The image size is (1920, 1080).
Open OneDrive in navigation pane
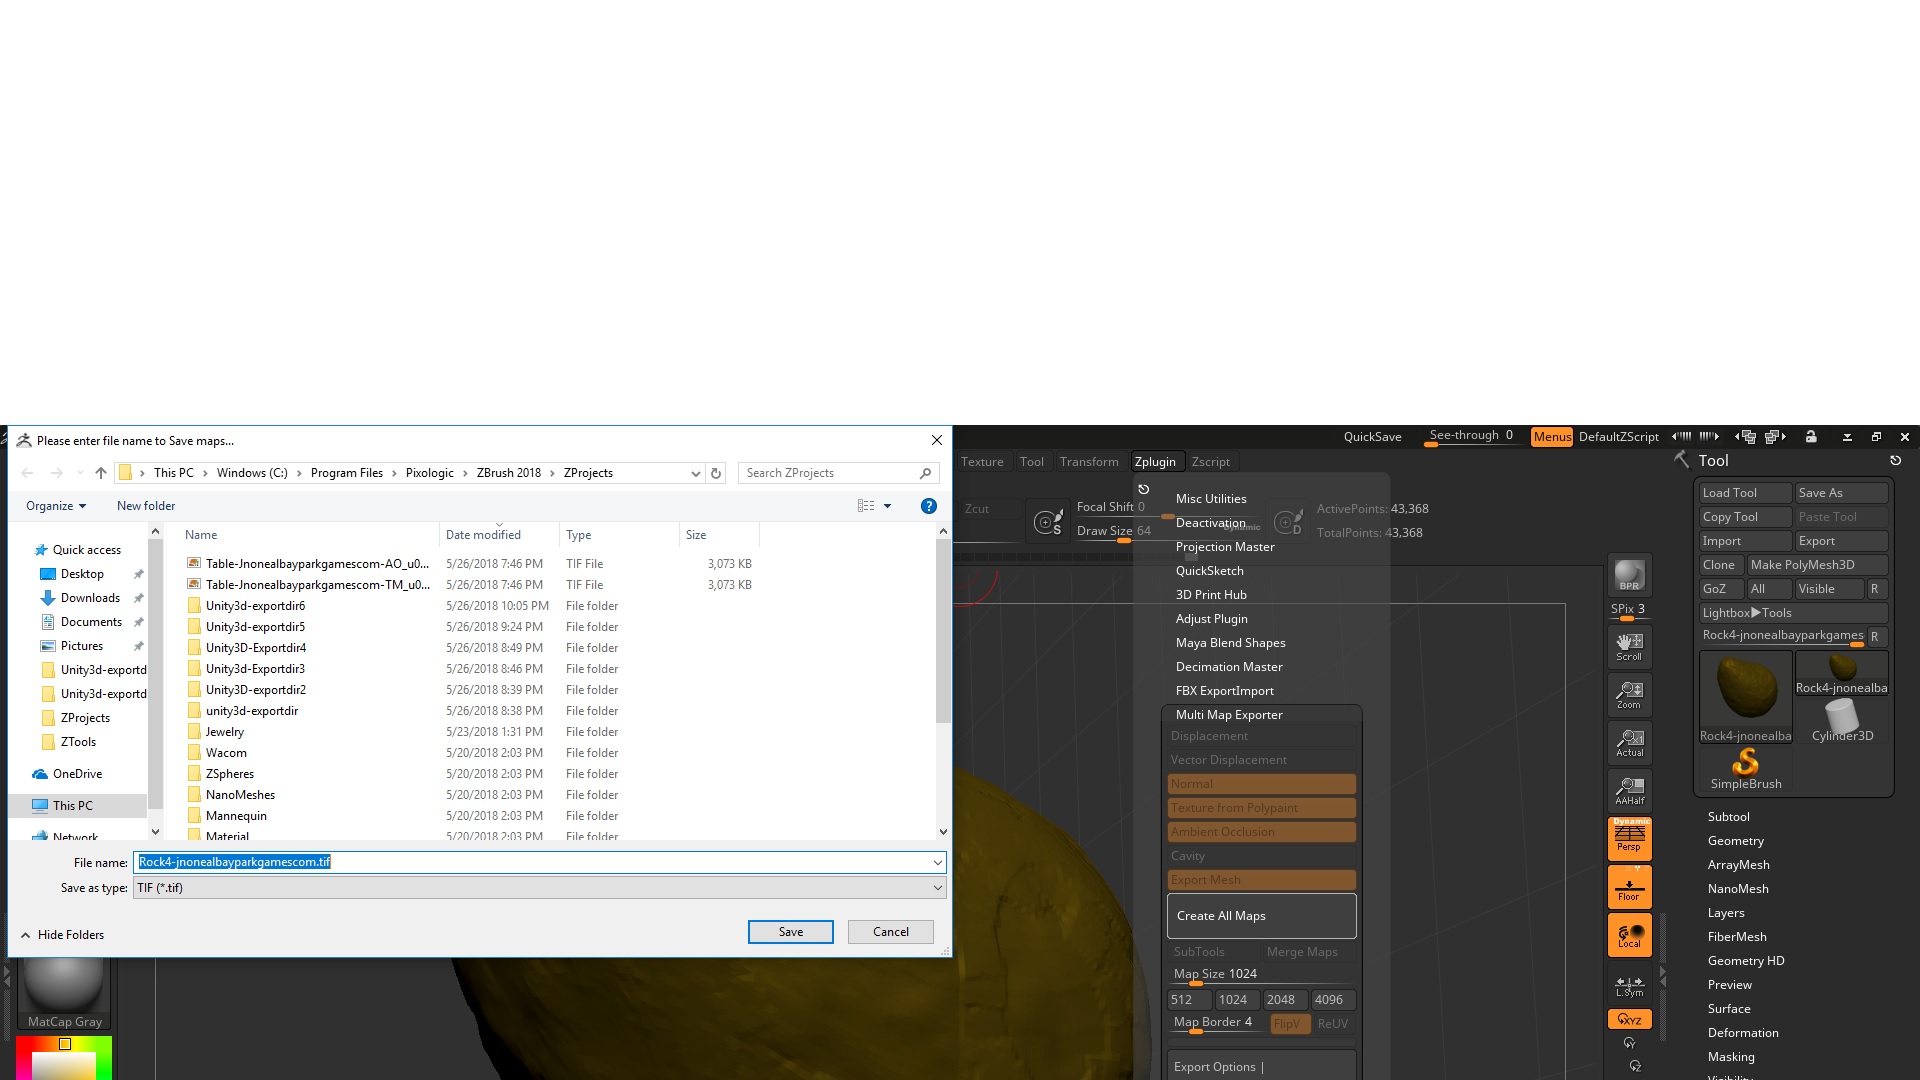77,774
